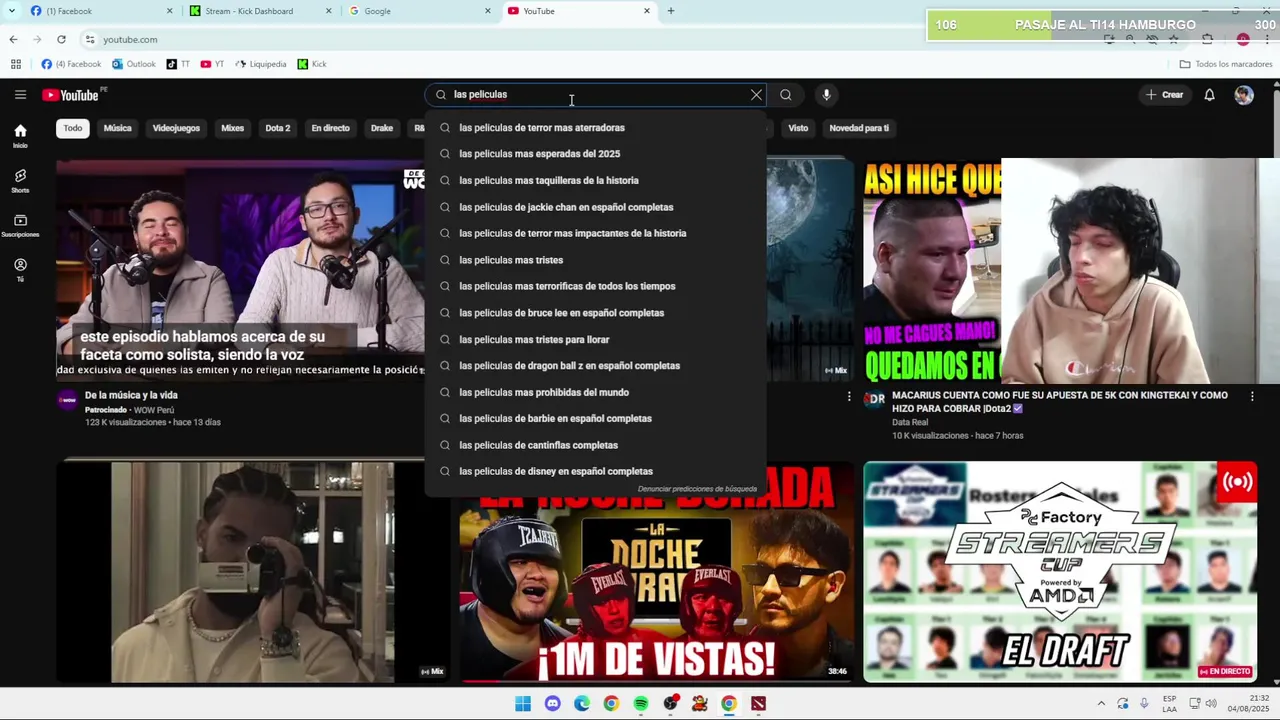
Task: Choose suggestion 'las peliculas mas esperadas del 2025'
Action: tap(596, 154)
